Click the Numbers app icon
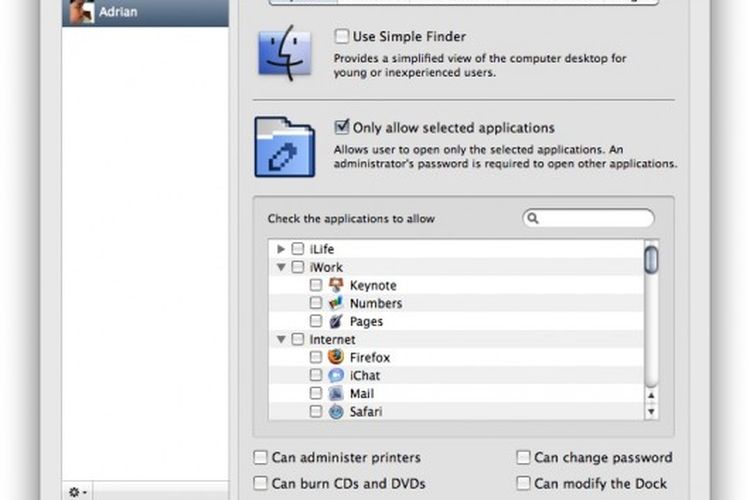The width and height of the screenshot is (750, 500). tap(336, 303)
